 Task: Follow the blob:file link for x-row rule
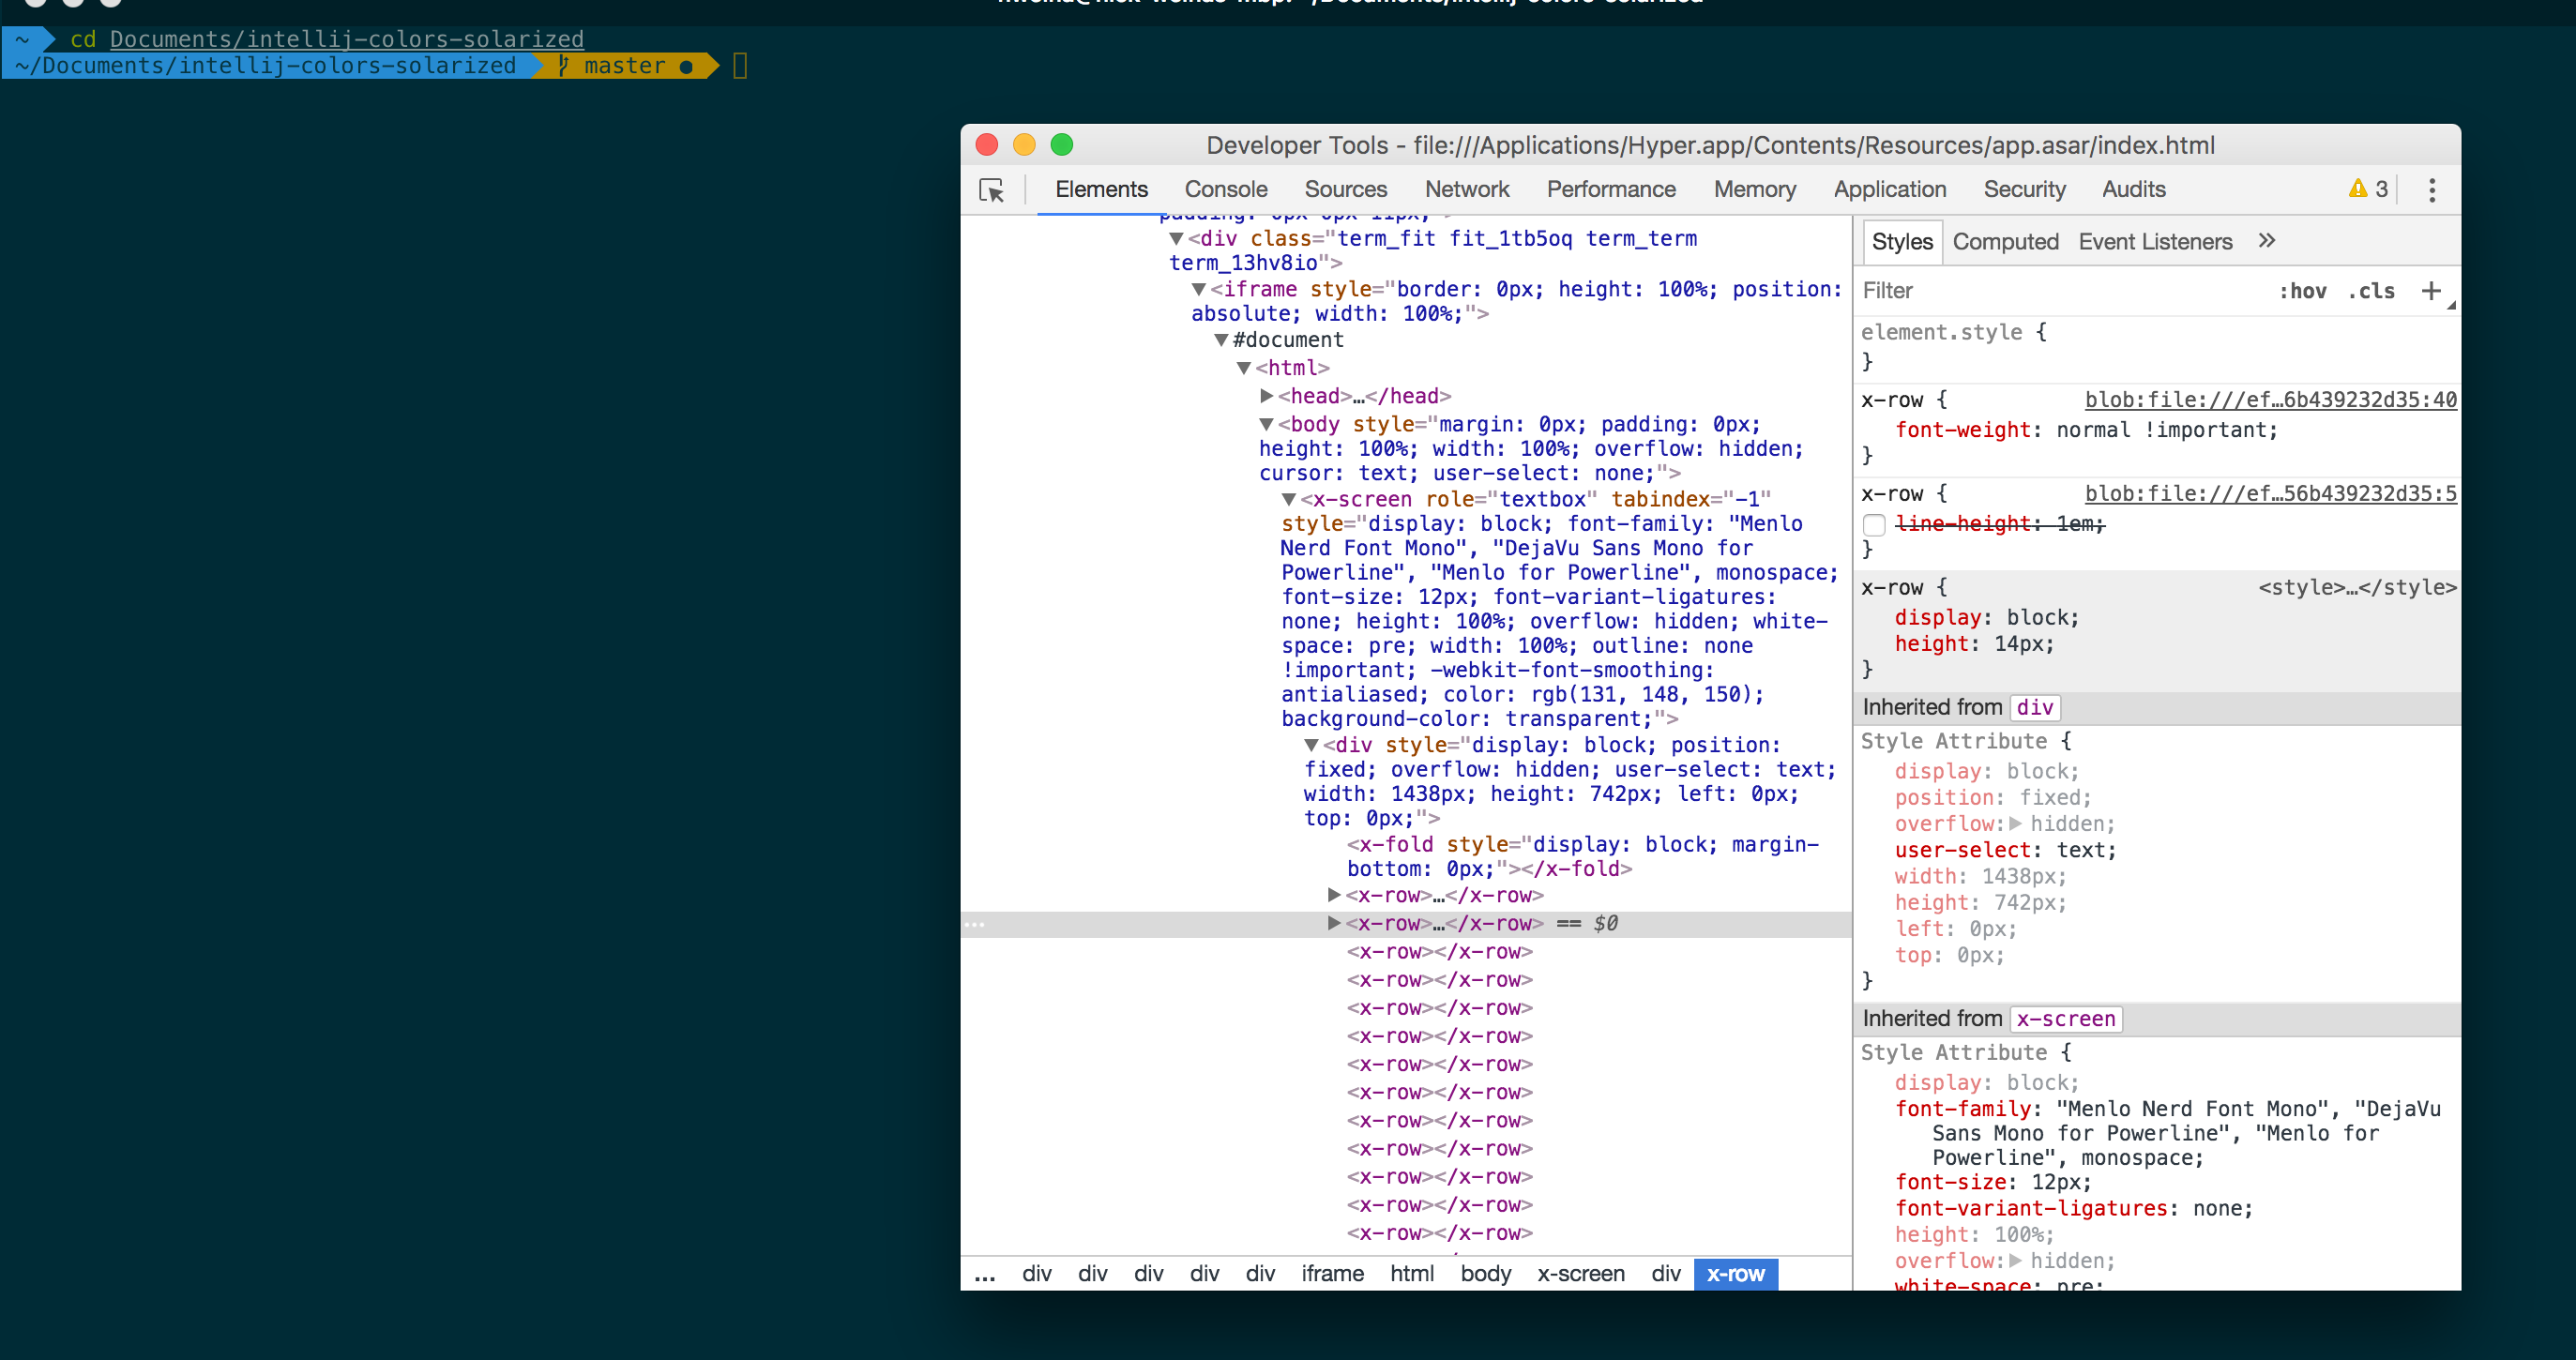coord(2270,399)
